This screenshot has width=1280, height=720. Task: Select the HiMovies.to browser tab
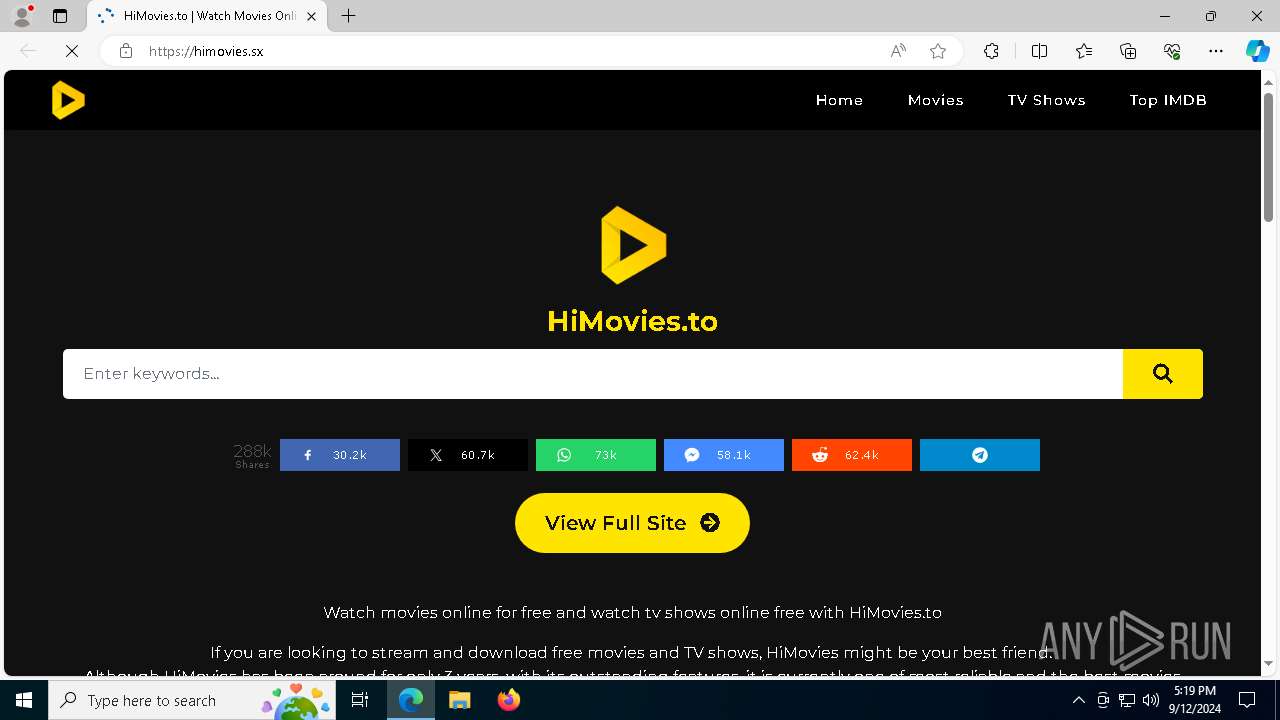click(x=208, y=16)
